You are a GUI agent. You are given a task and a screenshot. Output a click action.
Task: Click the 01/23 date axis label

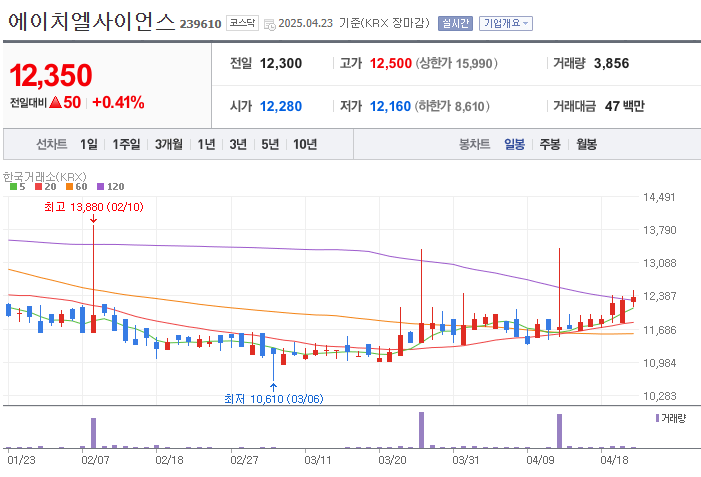click(x=21, y=460)
